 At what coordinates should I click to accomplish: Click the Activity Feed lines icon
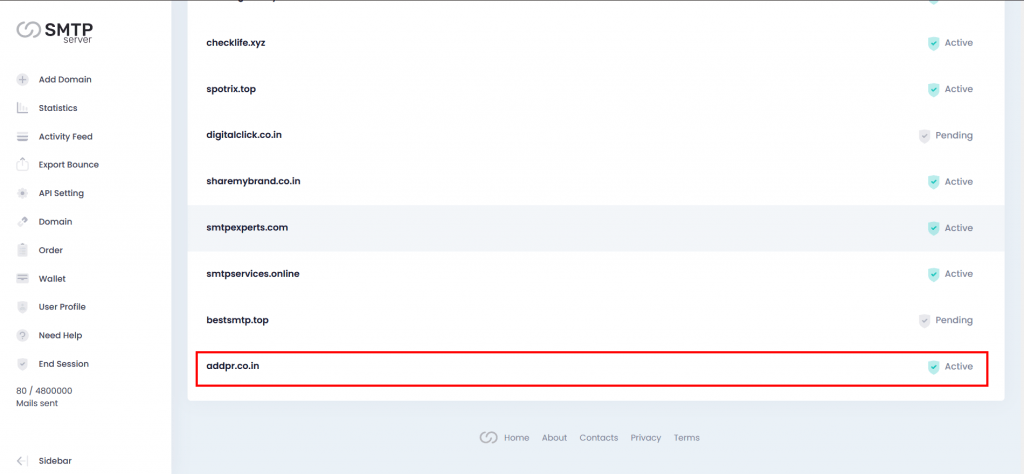pyautogui.click(x=23, y=136)
